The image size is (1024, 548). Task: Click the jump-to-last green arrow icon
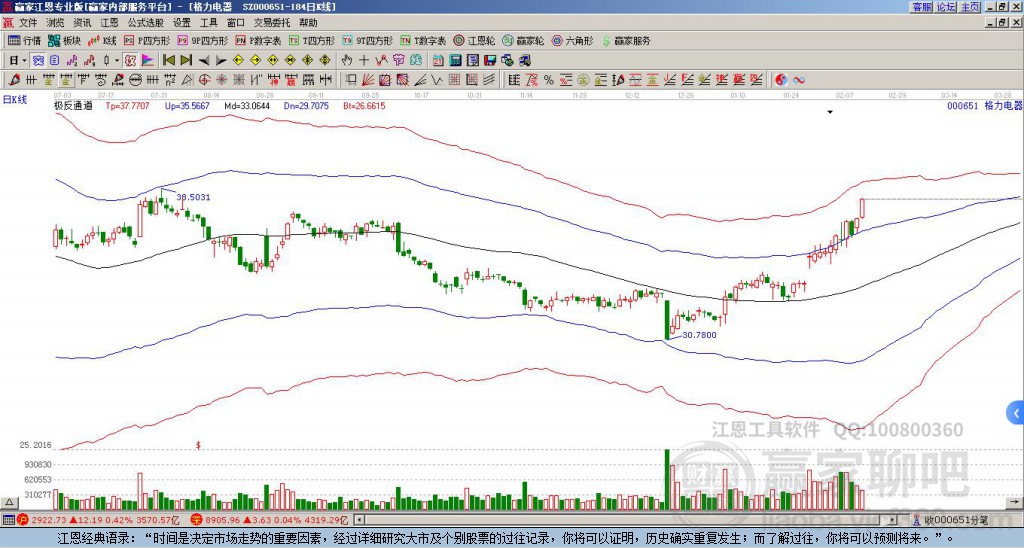coord(186,61)
